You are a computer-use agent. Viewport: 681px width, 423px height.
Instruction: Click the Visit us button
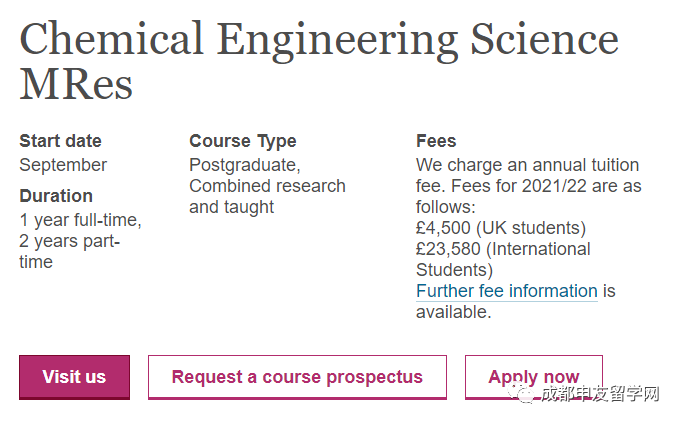tap(74, 377)
